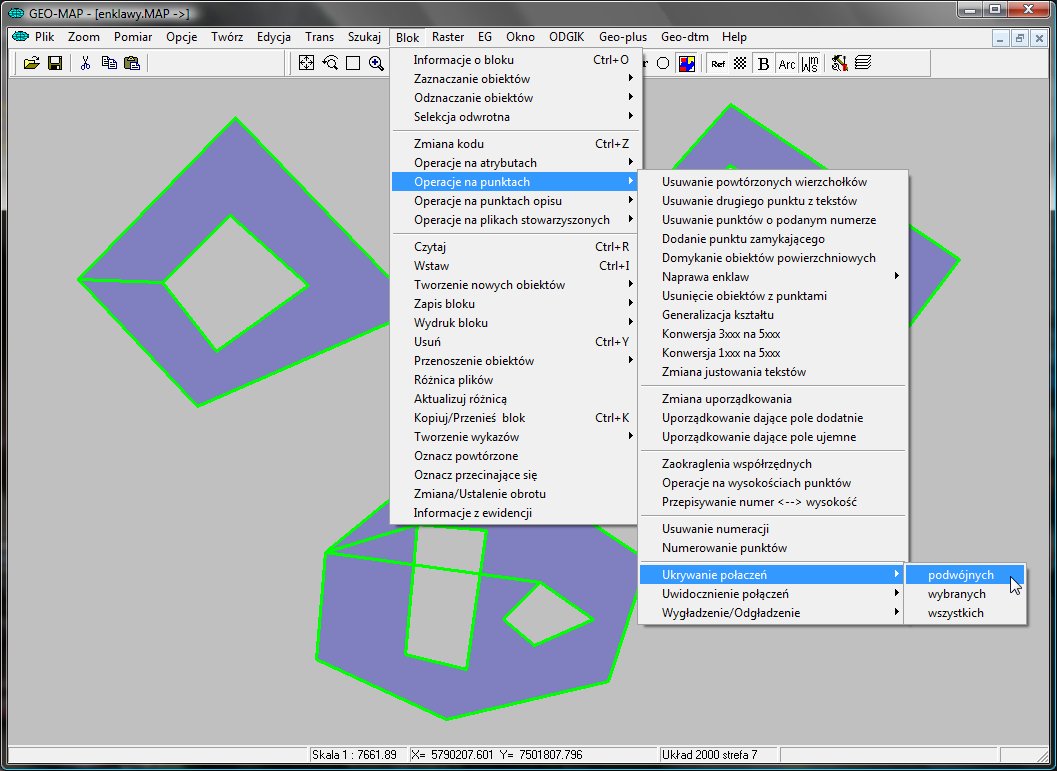Open the ODGIK menu
Image resolution: width=1057 pixels, height=771 pixels.
[566, 37]
